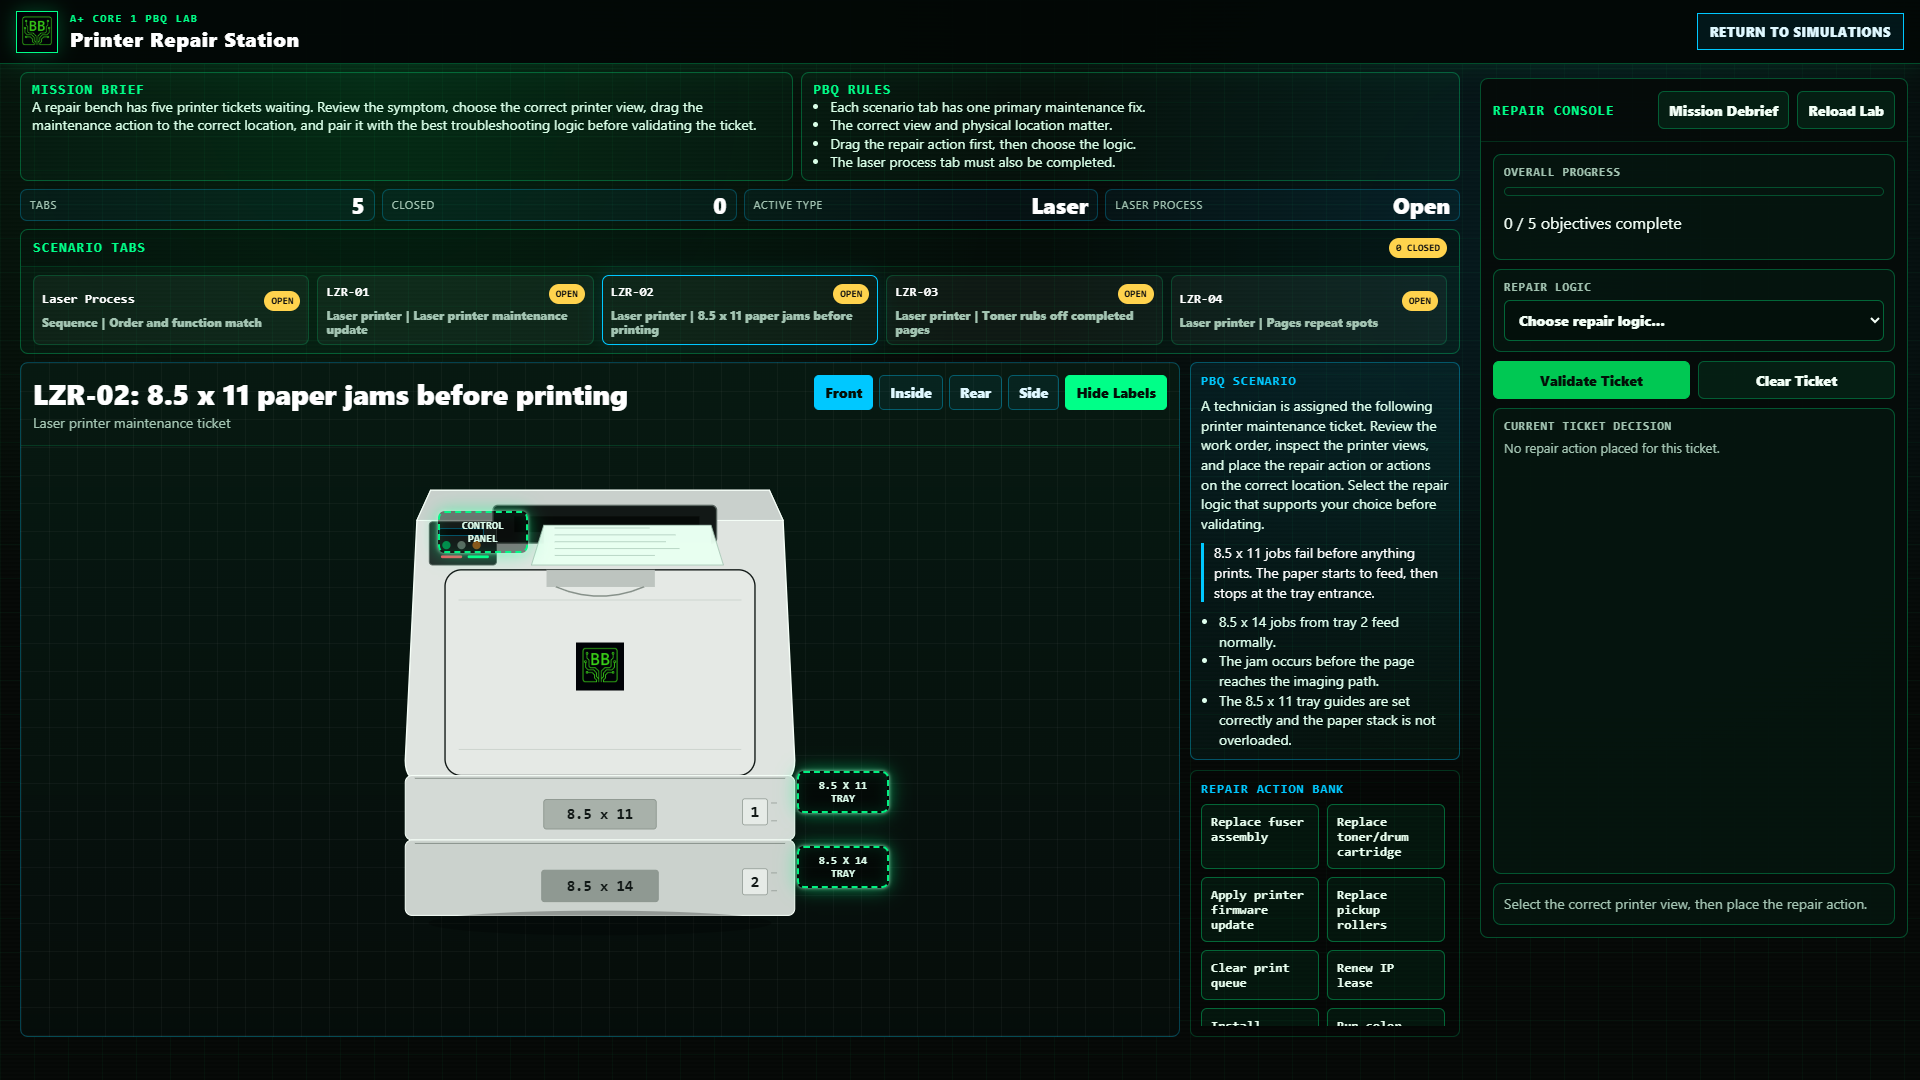This screenshot has height=1080, width=1920.
Task: Open the LZR-04 pages repeat spots tab
Action: pyautogui.click(x=1308, y=311)
